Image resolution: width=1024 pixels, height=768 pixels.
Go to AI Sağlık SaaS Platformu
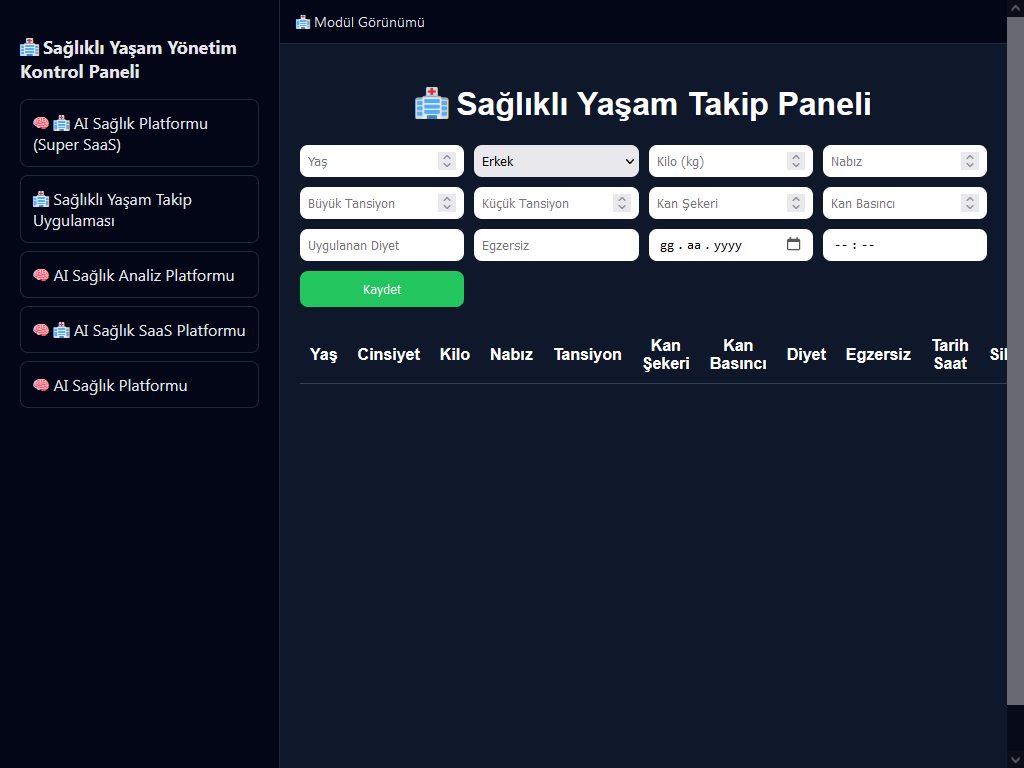pyautogui.click(x=139, y=330)
